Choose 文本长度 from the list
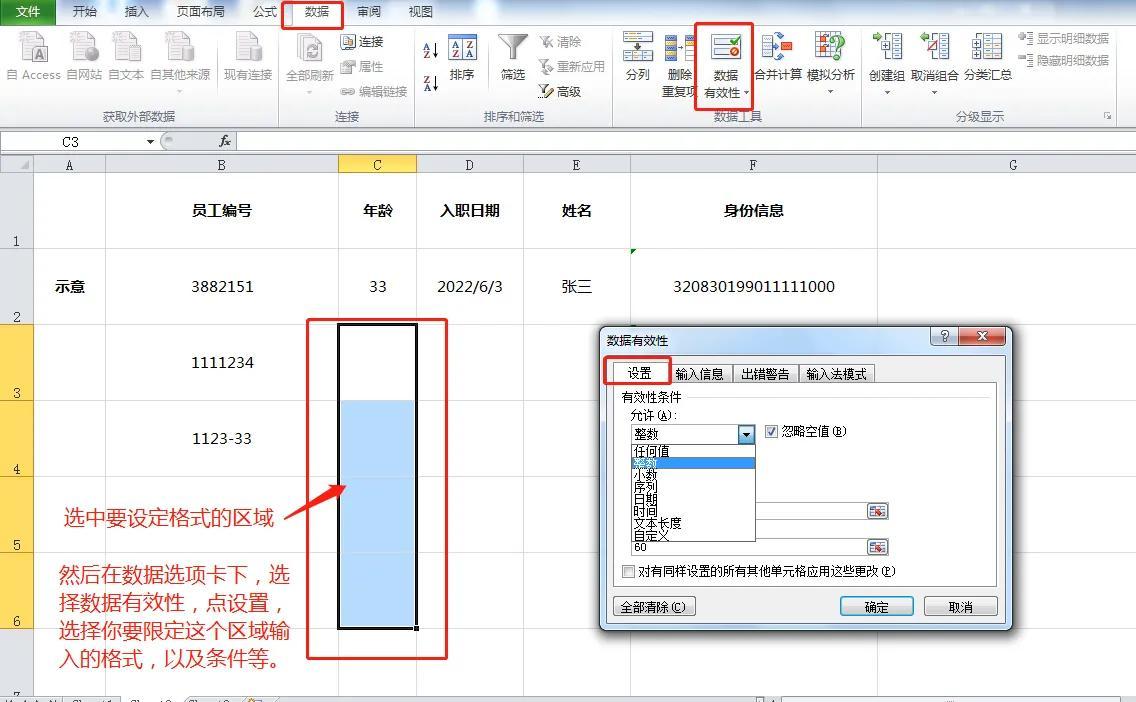 point(693,523)
